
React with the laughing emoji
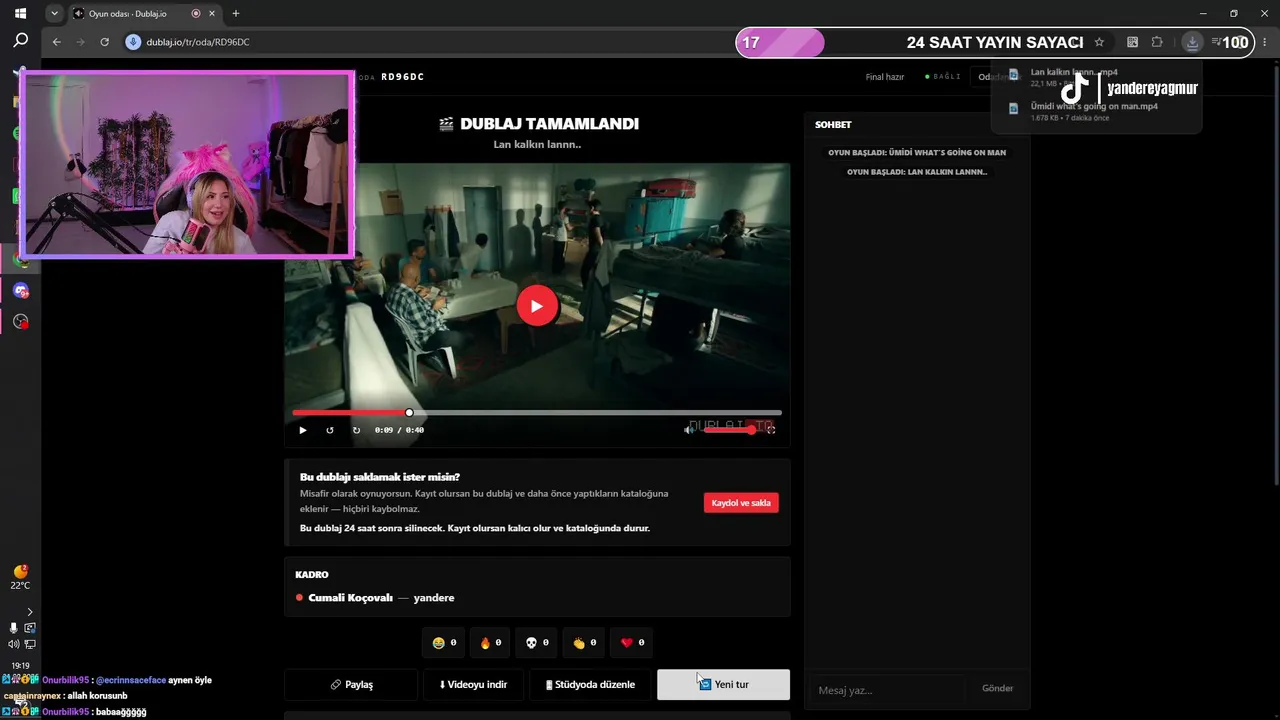coord(445,643)
